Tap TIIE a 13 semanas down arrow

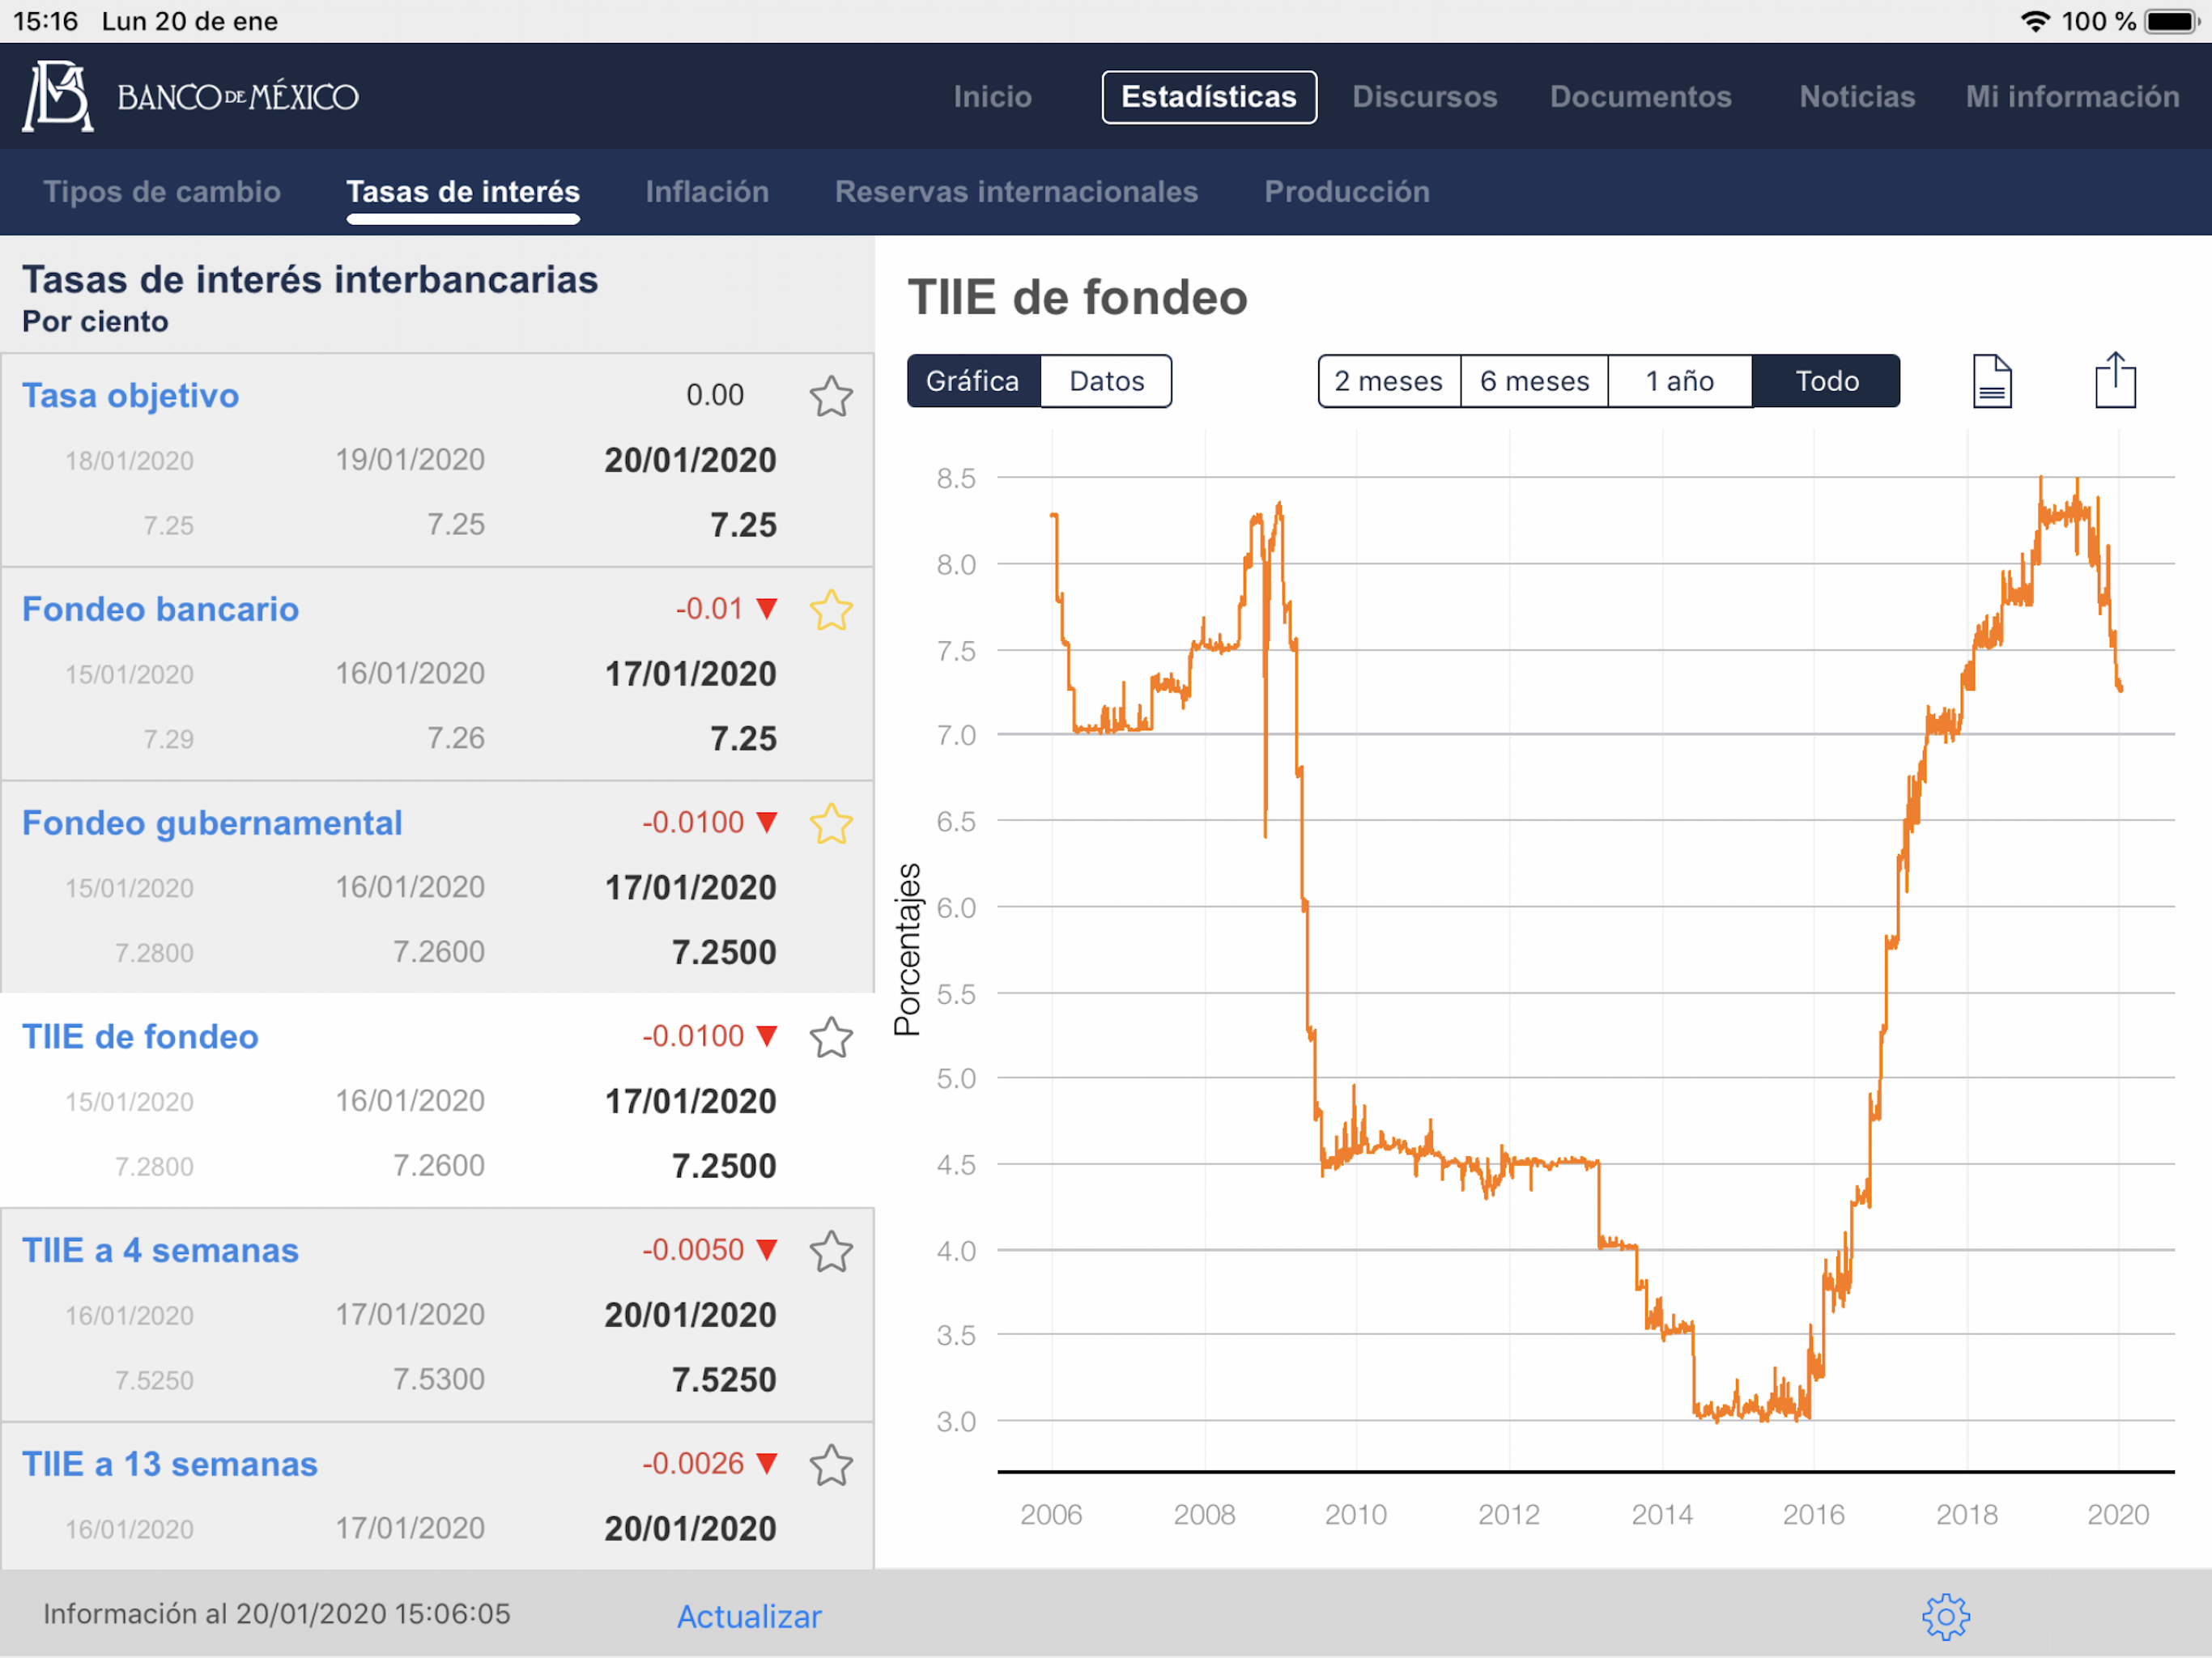tap(767, 1464)
